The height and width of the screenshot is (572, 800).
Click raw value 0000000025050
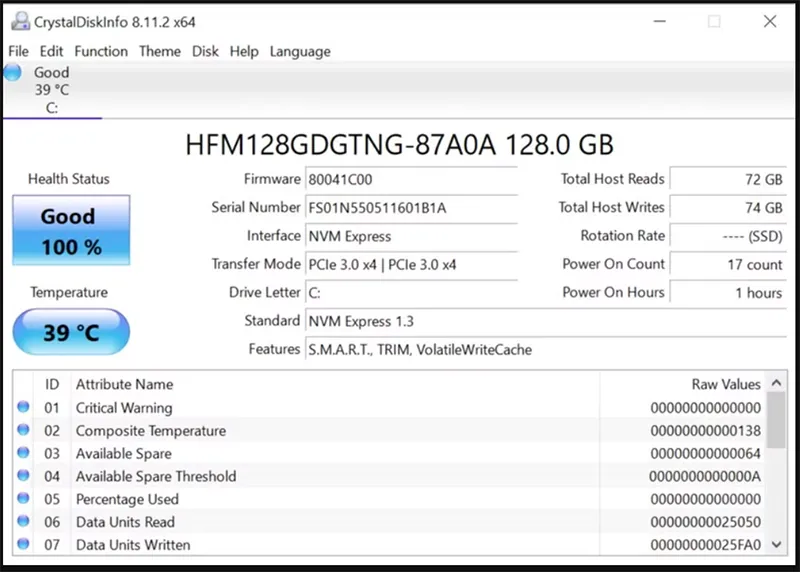[706, 522]
